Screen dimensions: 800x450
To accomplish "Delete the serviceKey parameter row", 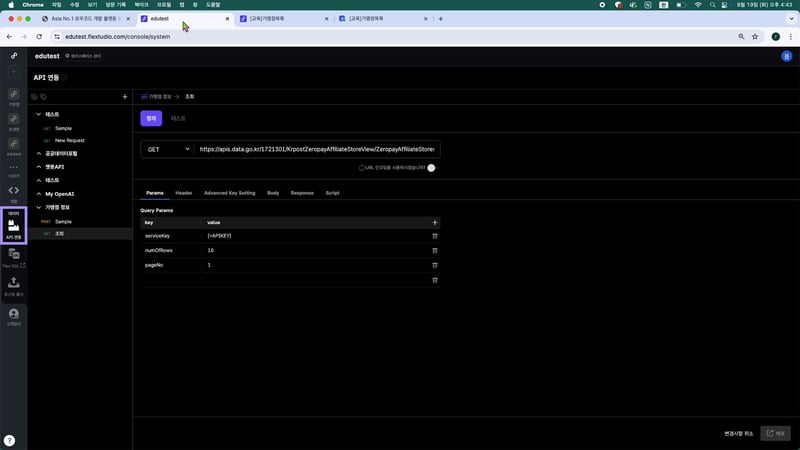I will [x=434, y=235].
